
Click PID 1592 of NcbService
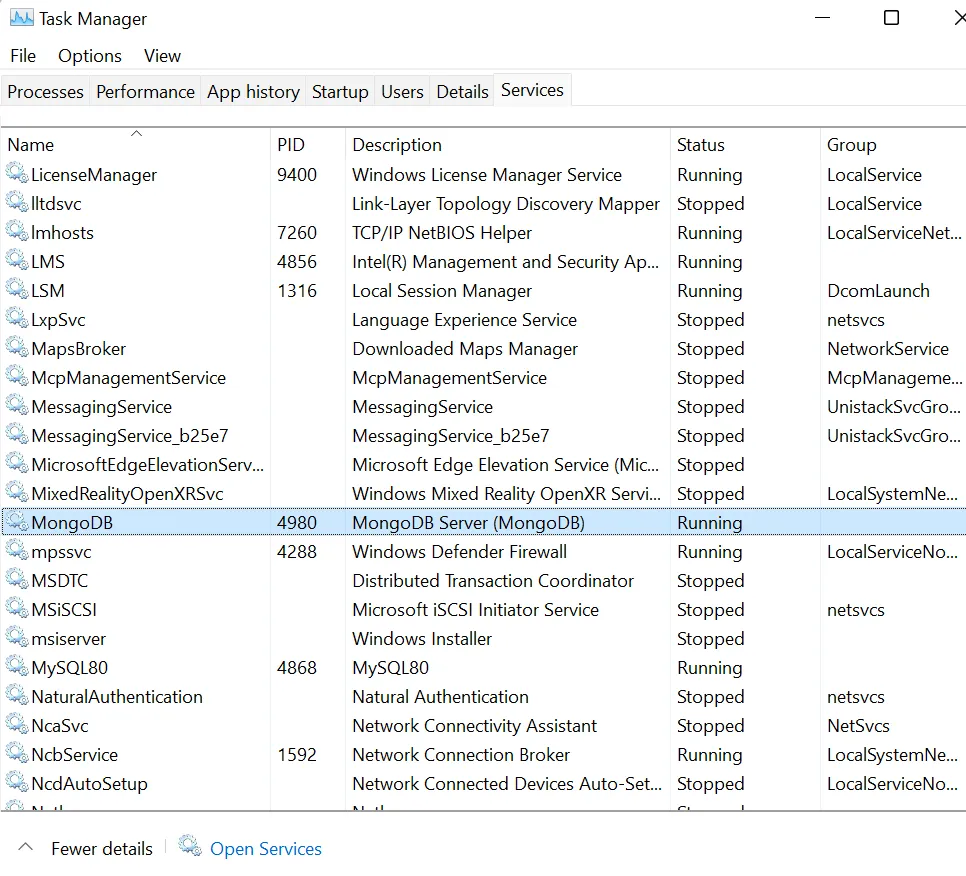(x=297, y=755)
